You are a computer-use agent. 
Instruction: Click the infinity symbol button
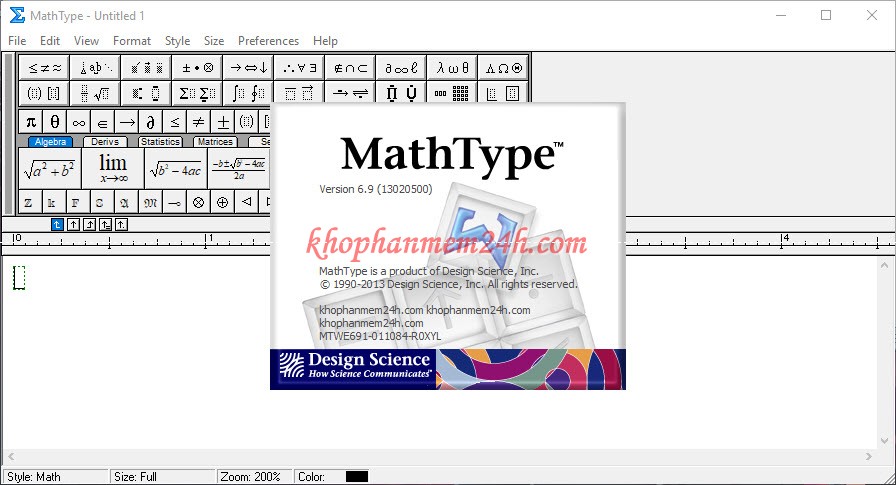tap(79, 122)
